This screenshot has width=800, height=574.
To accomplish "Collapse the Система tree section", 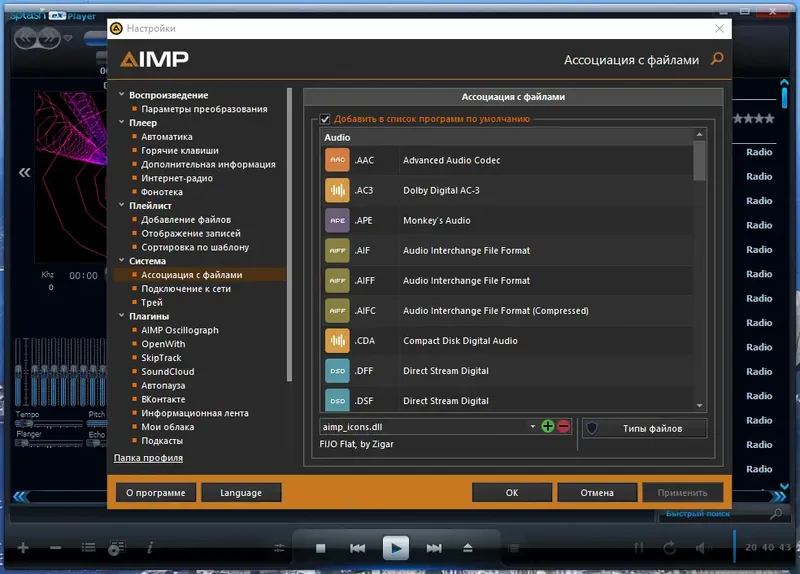I will pyautogui.click(x=121, y=260).
